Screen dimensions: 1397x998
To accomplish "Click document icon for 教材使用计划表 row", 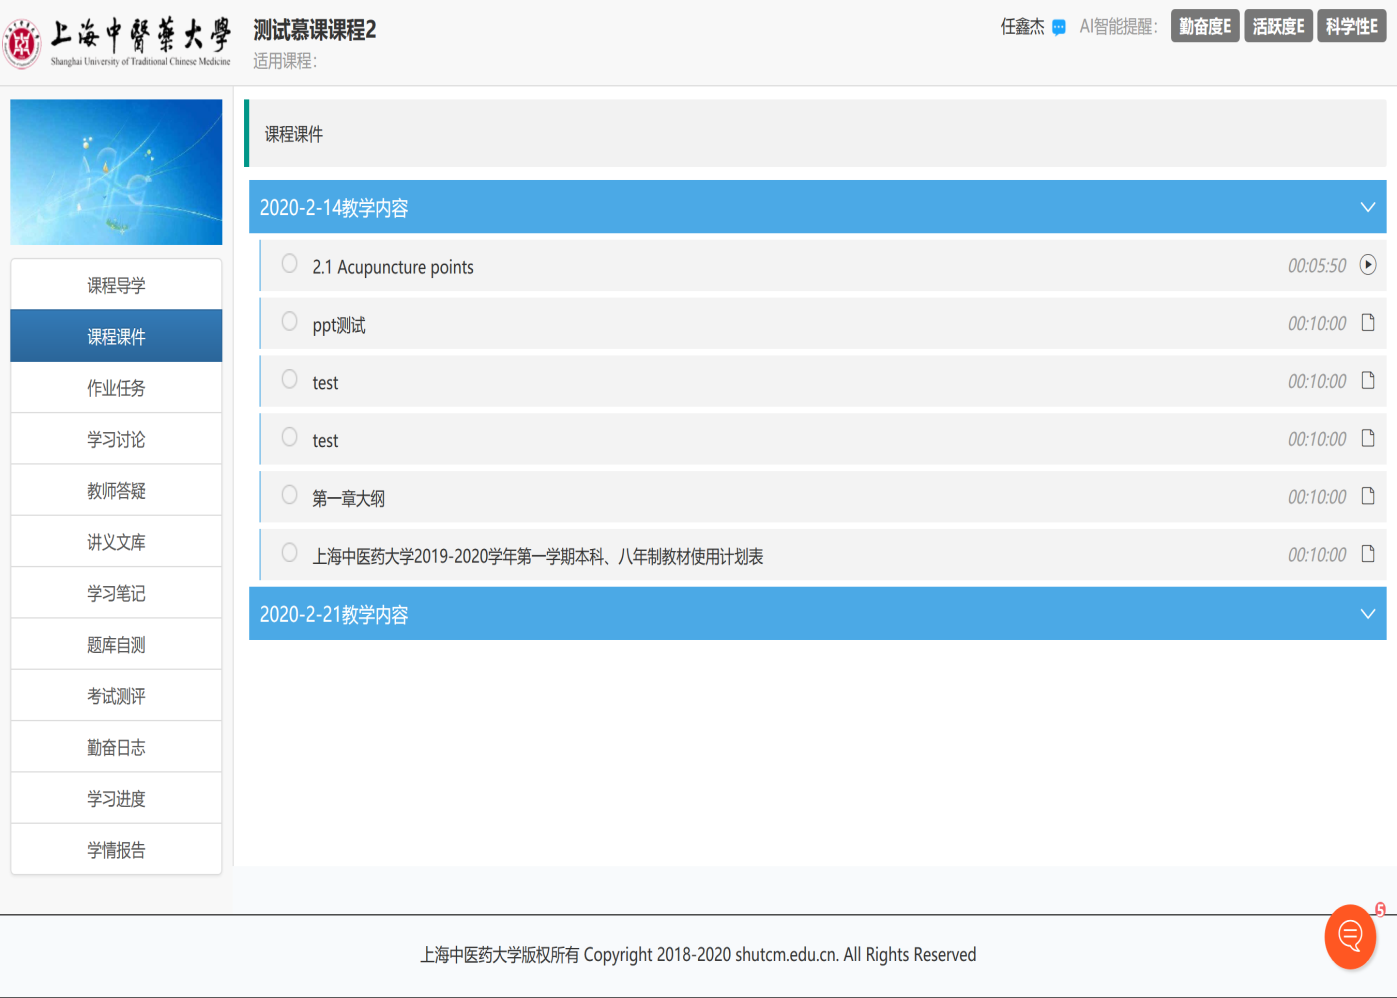I will pos(1368,554).
